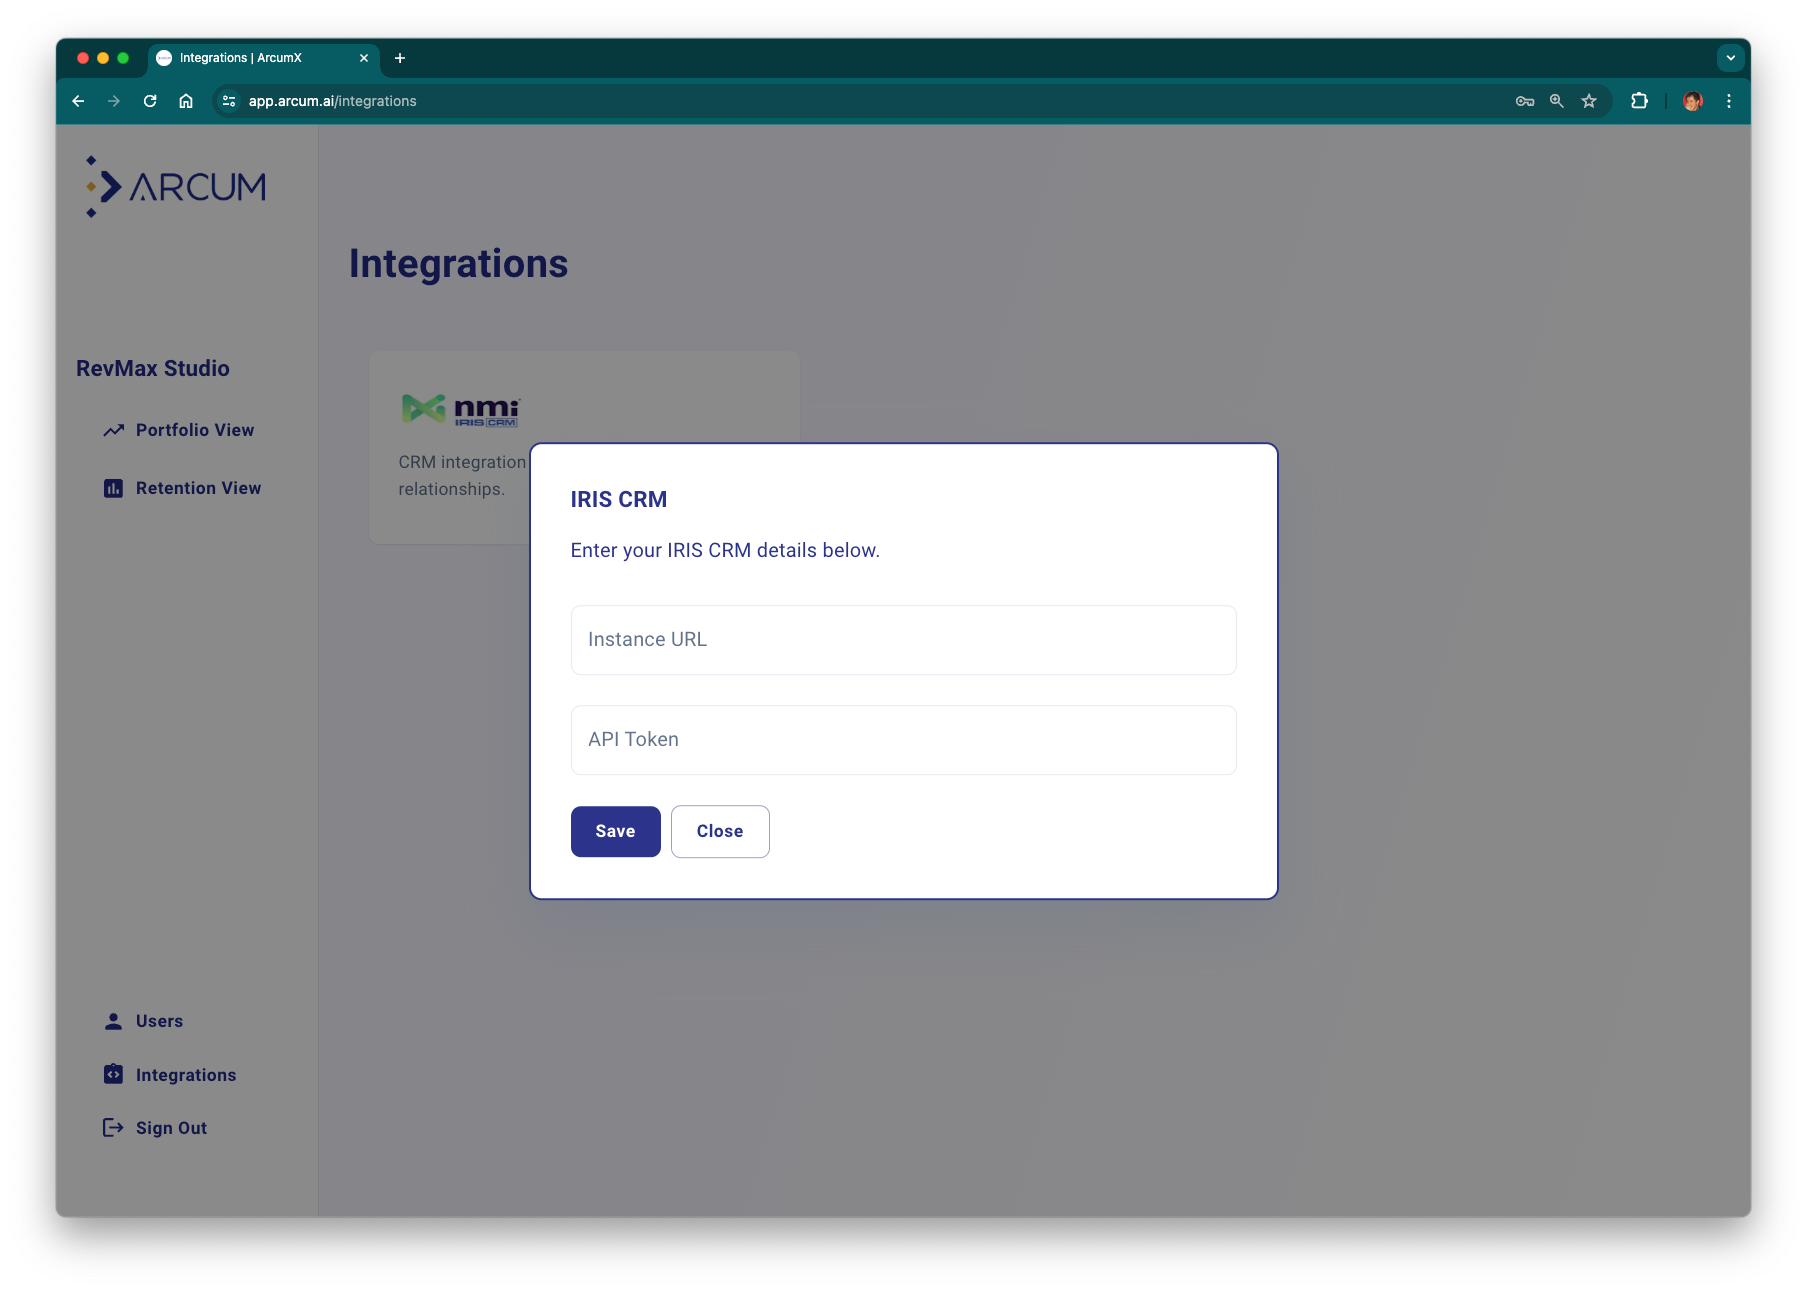Open the Chrome profile avatar
The height and width of the screenshot is (1291, 1807).
1693,101
